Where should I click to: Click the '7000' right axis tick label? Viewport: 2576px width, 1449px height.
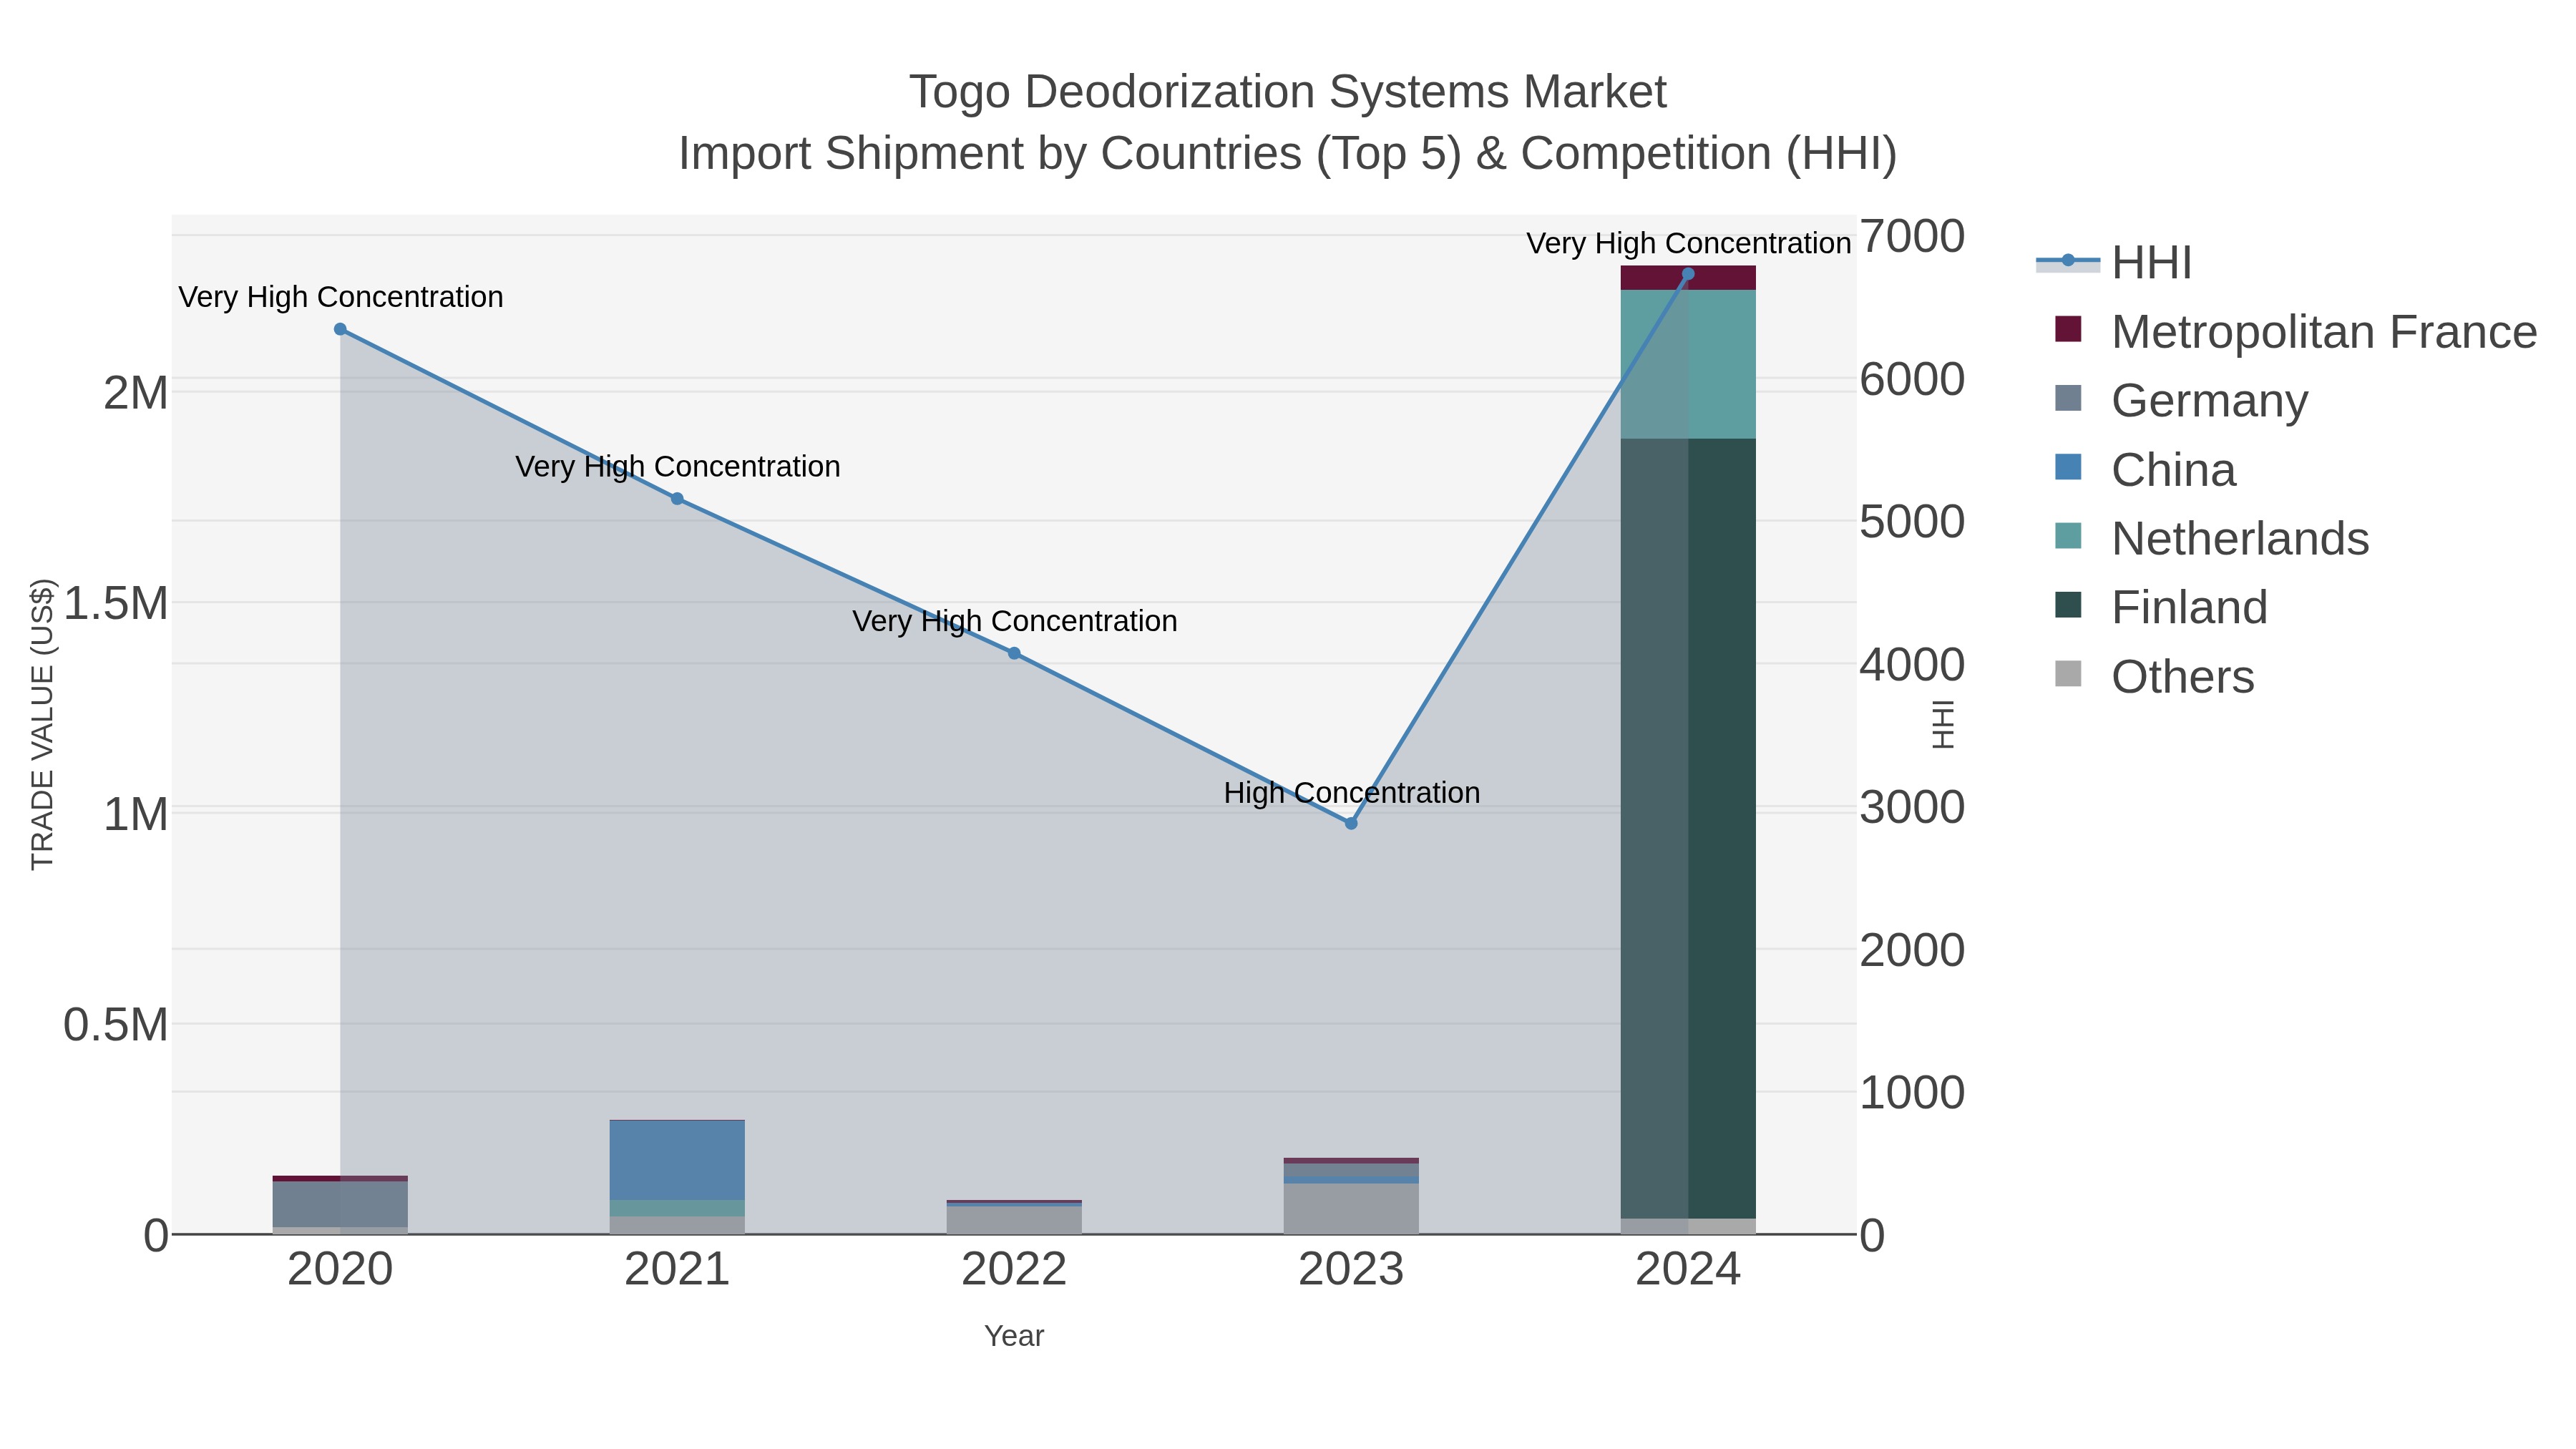(1912, 237)
